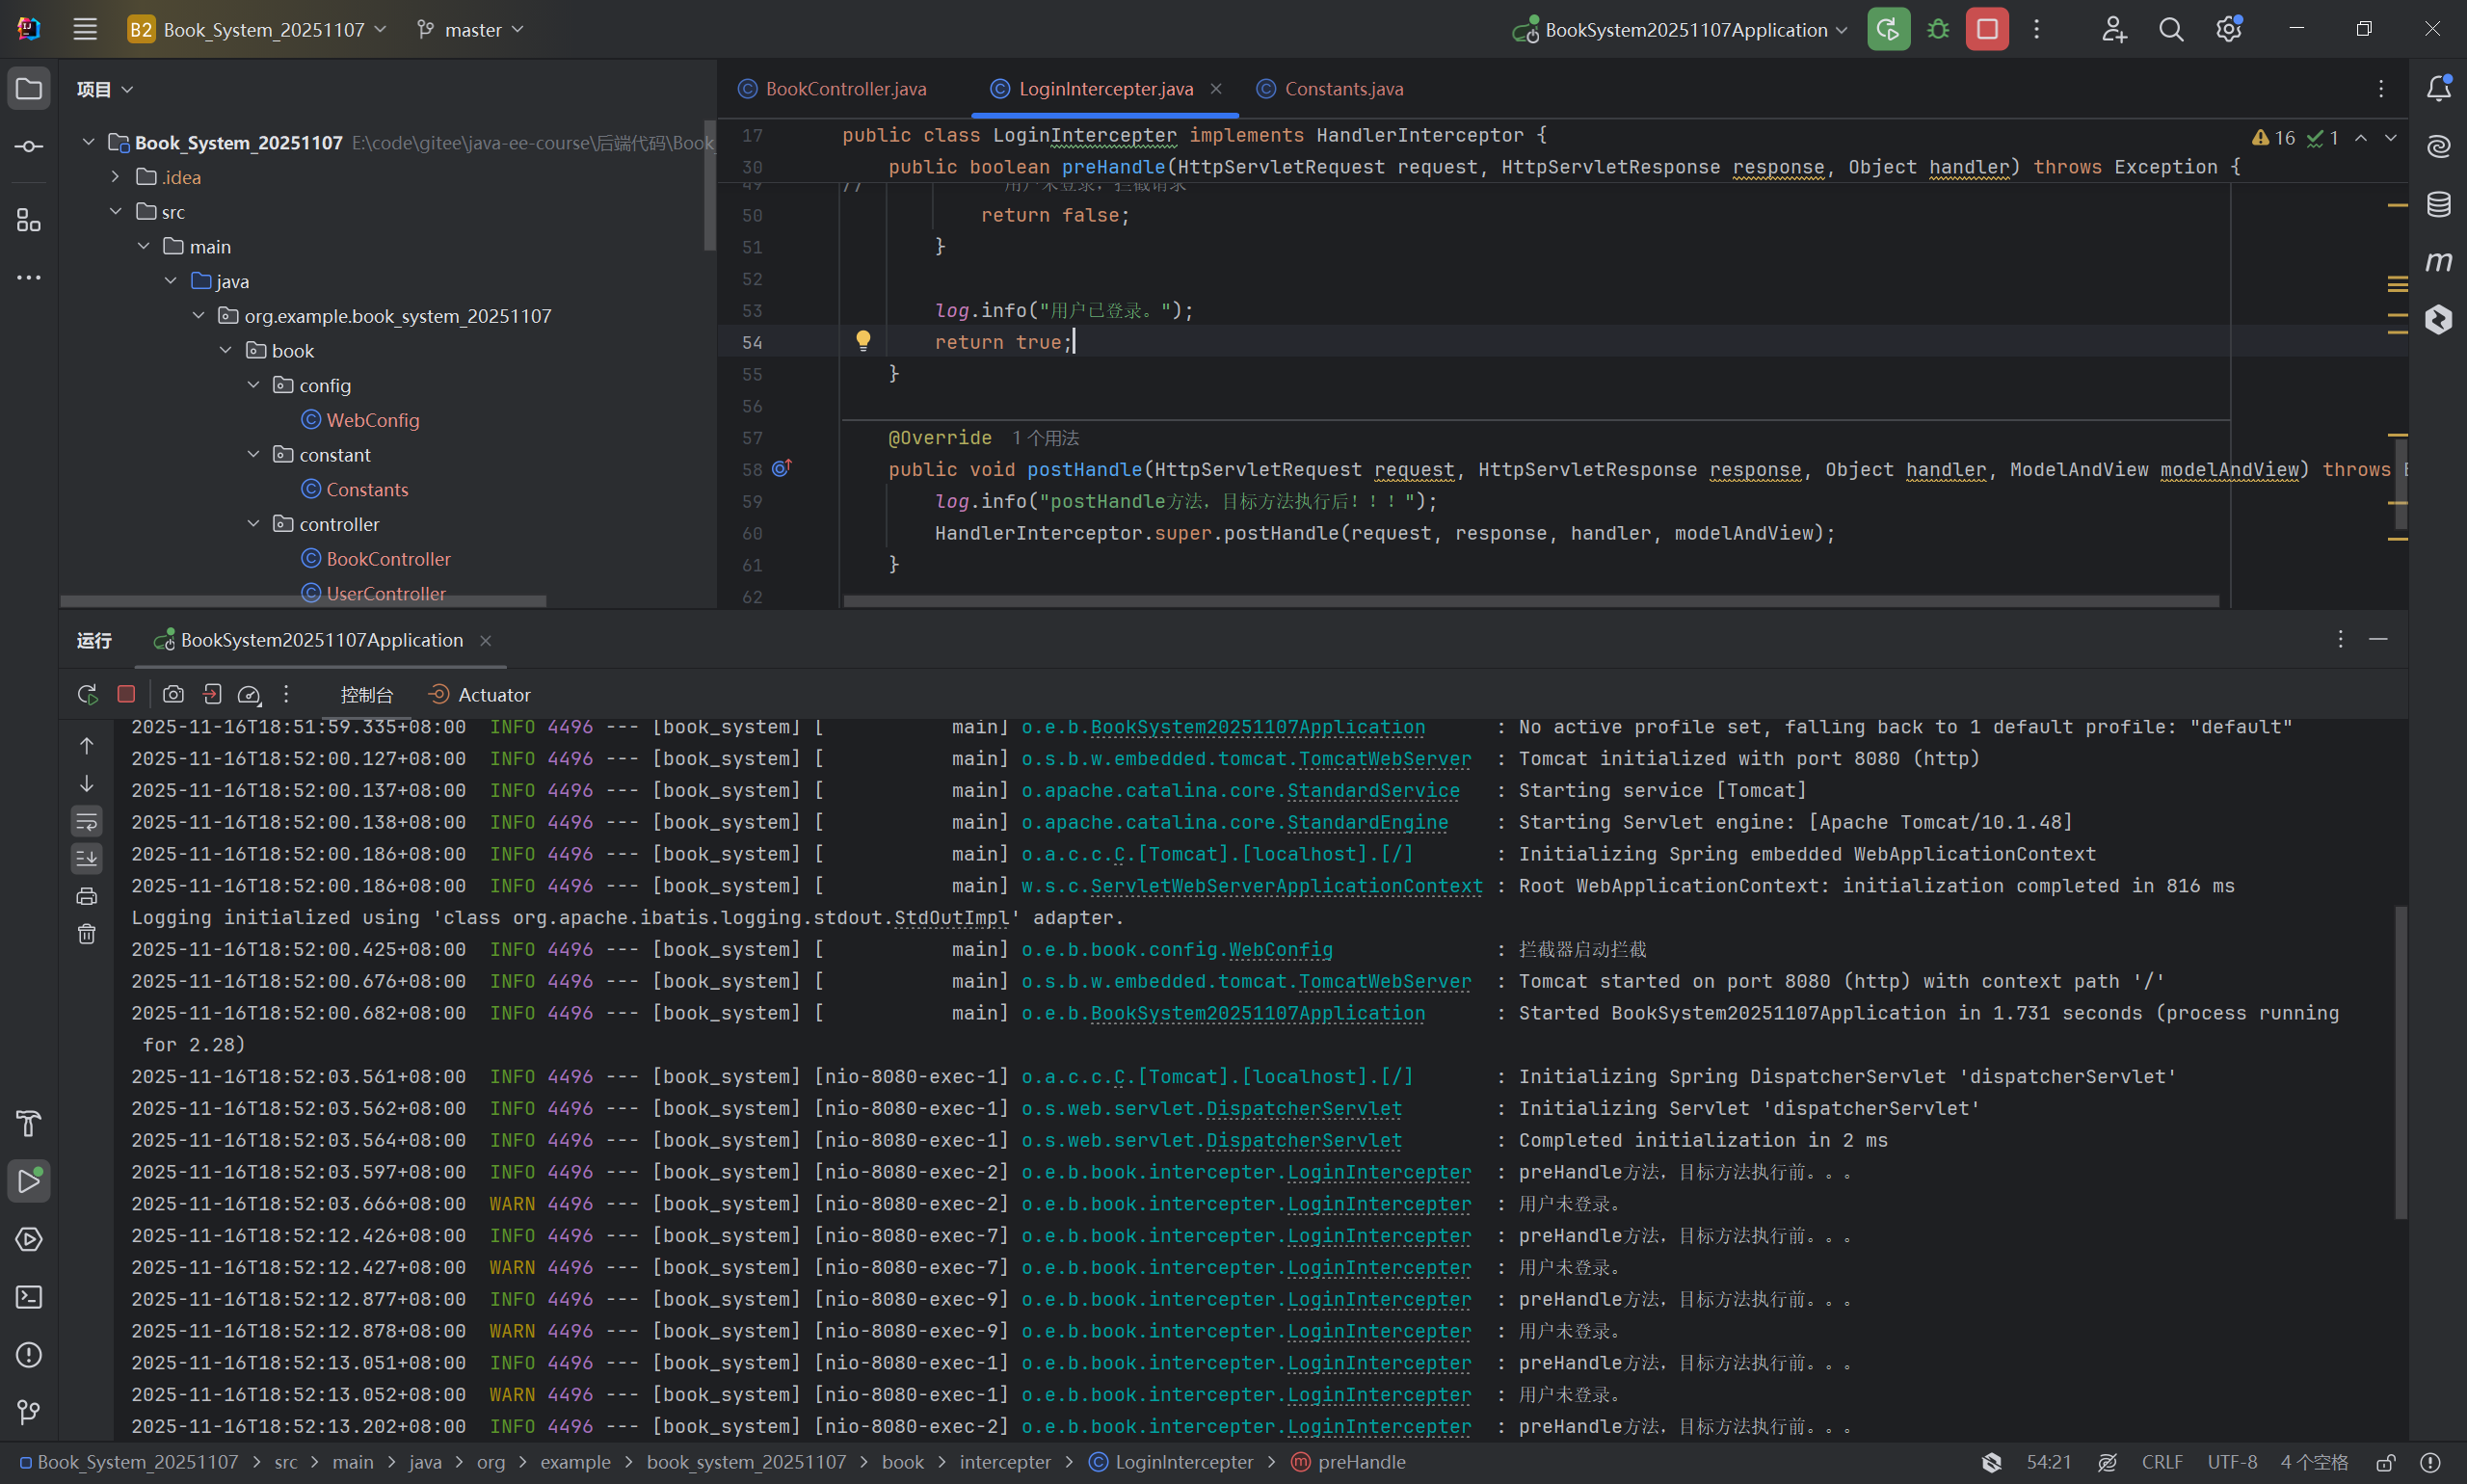2467x1484 pixels.
Task: Open the Git tool window
Action: (29, 1412)
